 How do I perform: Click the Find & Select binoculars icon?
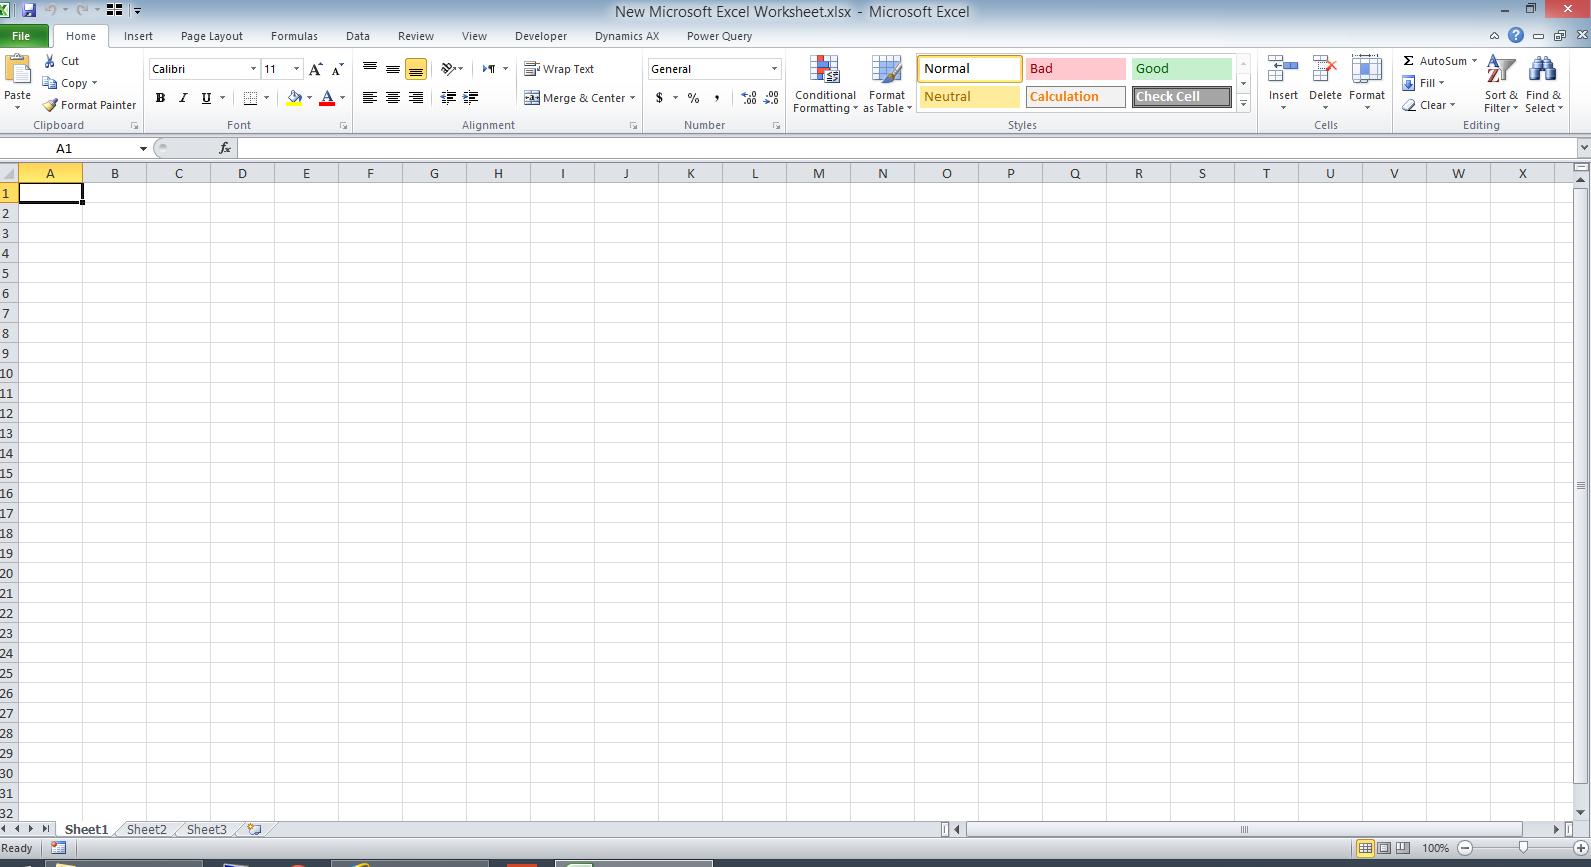1543,70
